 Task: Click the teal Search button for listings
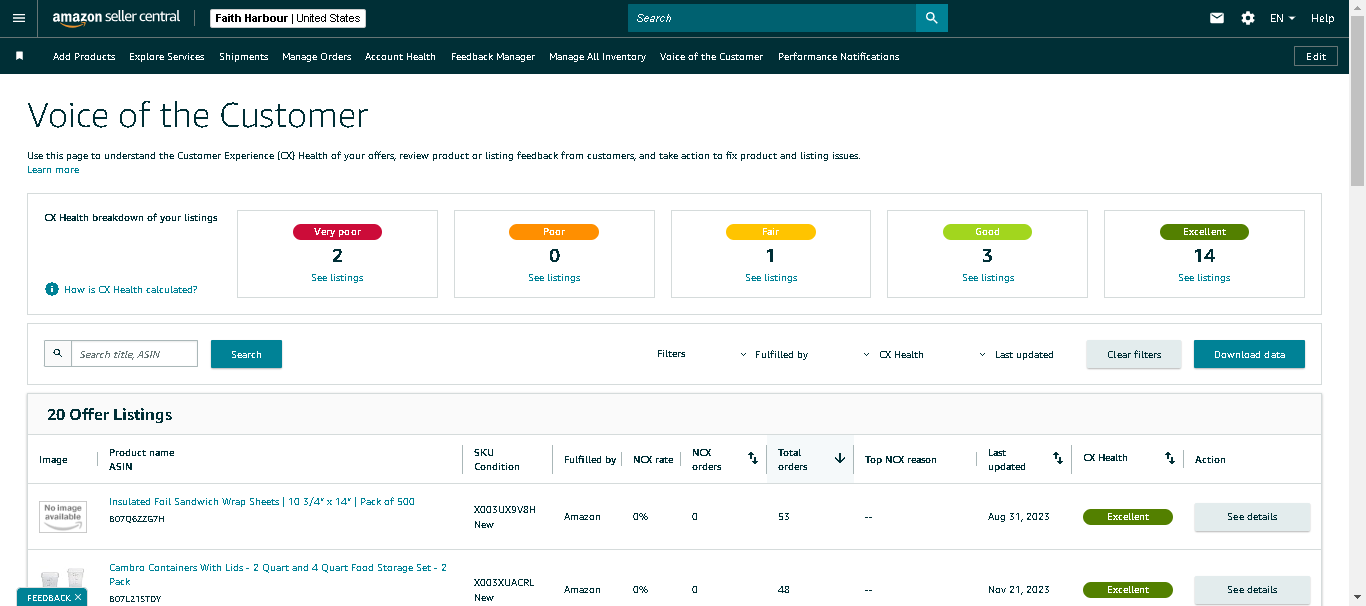pos(246,354)
